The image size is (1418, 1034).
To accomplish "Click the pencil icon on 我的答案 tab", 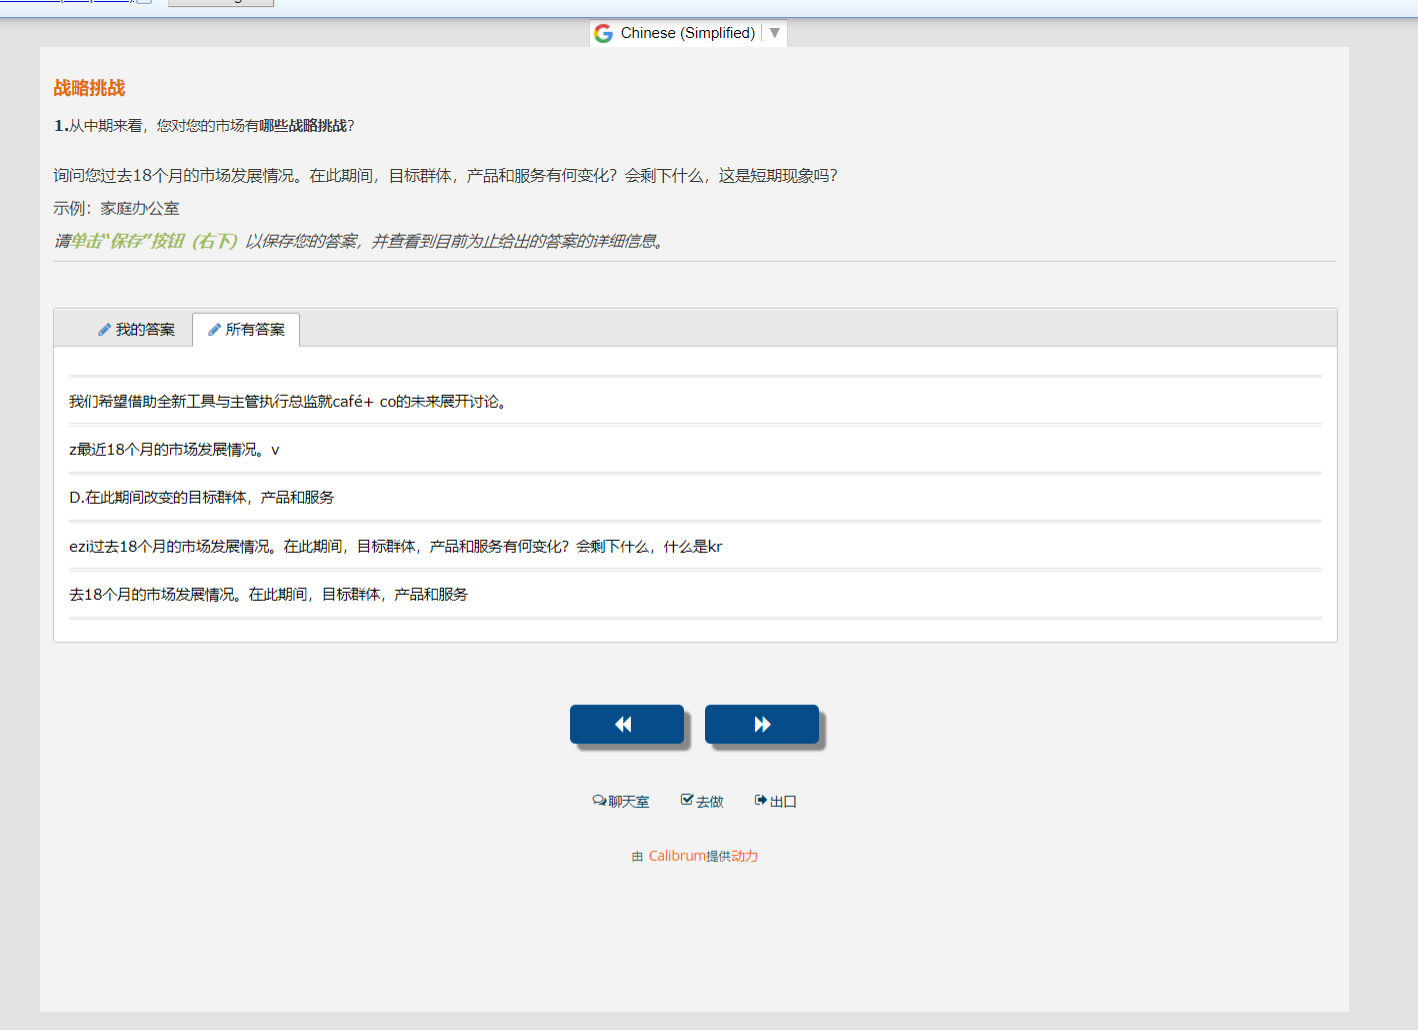I will (104, 330).
